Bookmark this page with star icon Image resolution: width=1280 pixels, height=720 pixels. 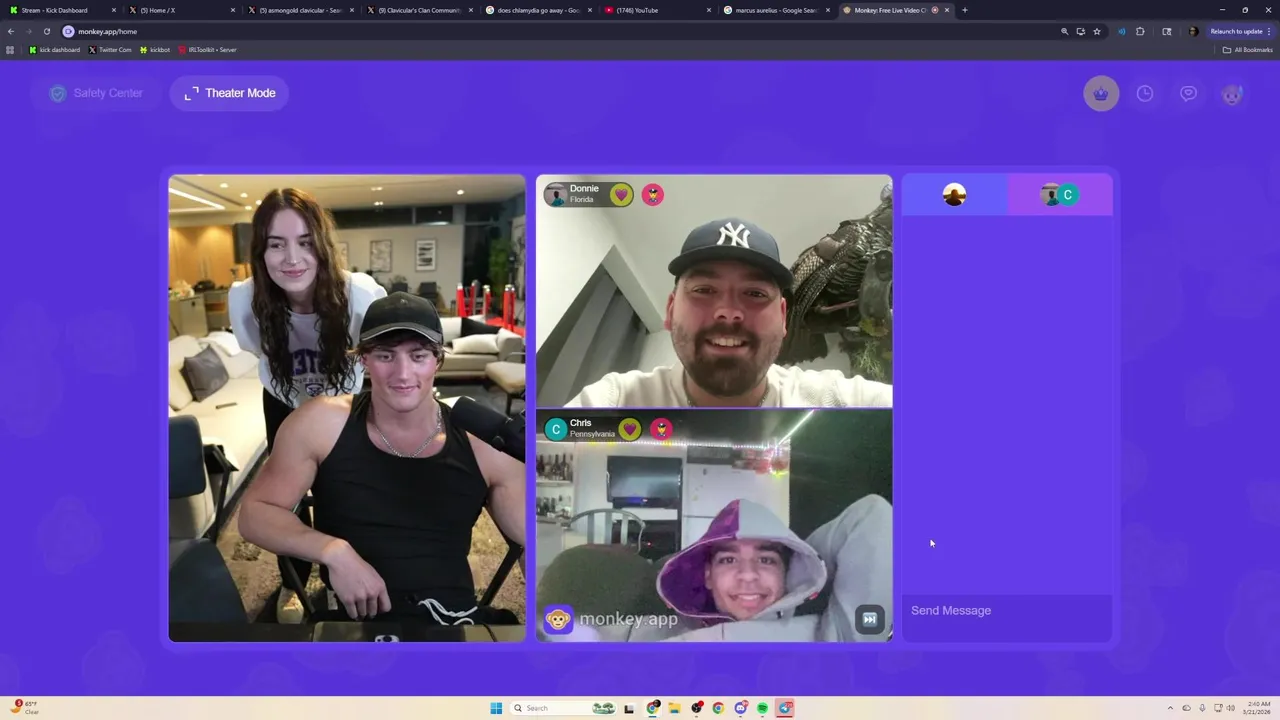point(1097,31)
